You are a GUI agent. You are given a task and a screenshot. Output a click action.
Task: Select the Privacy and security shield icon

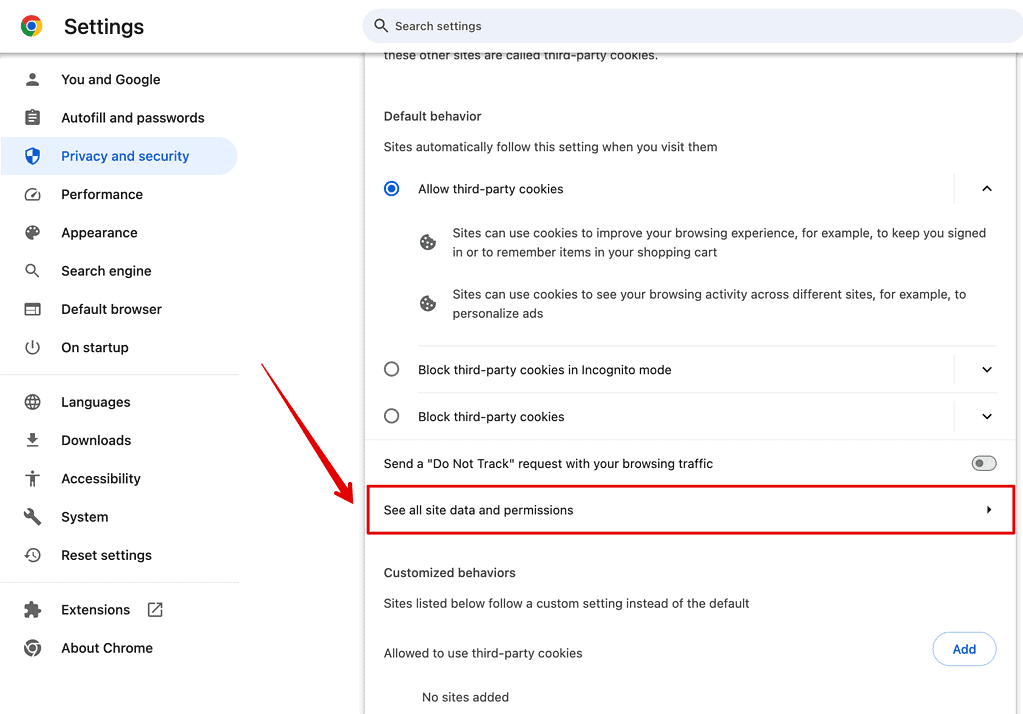[x=32, y=155]
